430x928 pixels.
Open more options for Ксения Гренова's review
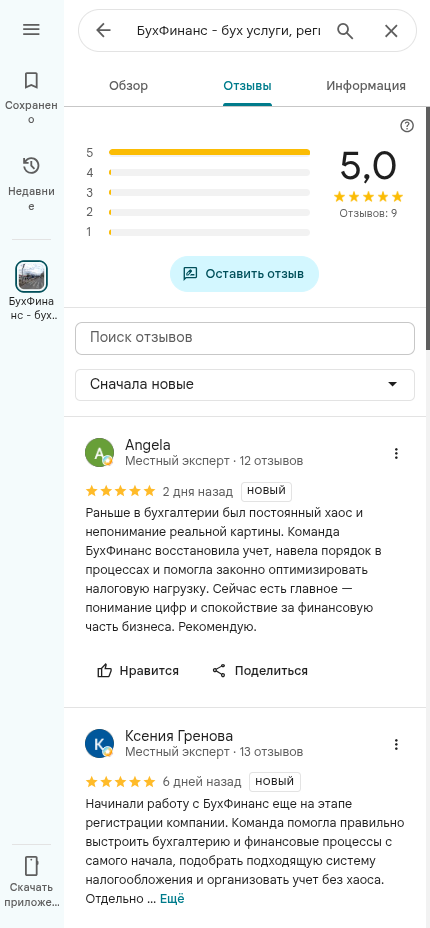coord(396,744)
